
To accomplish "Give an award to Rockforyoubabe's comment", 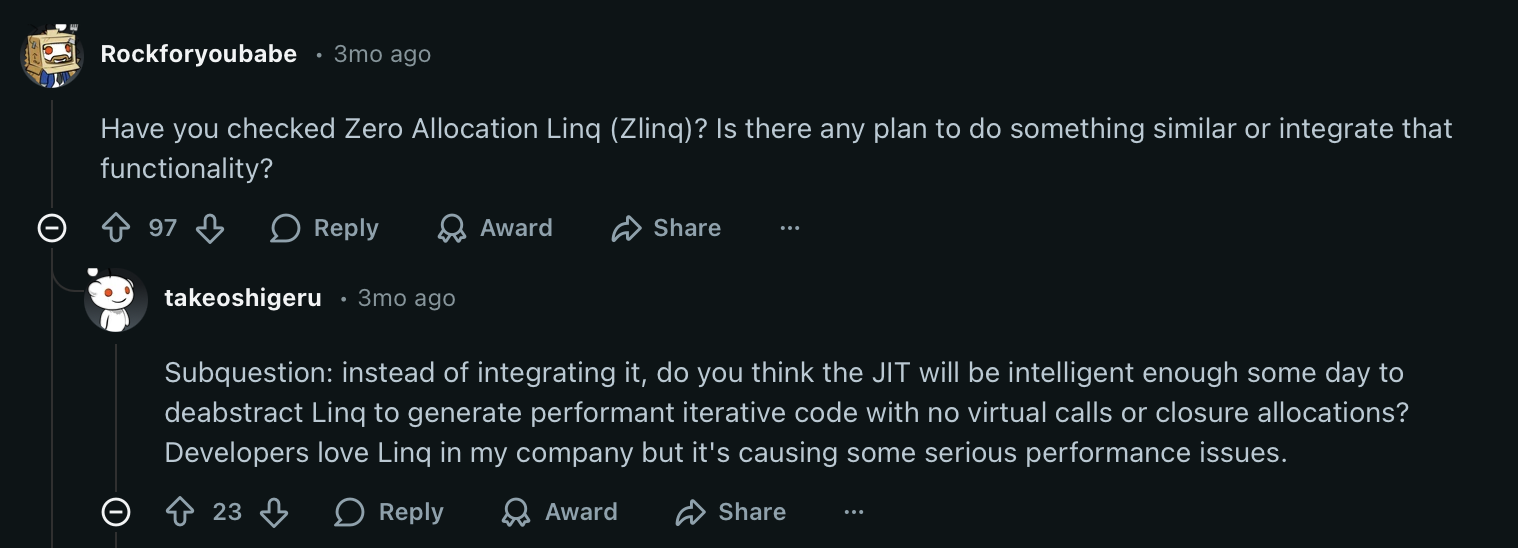I will point(496,229).
